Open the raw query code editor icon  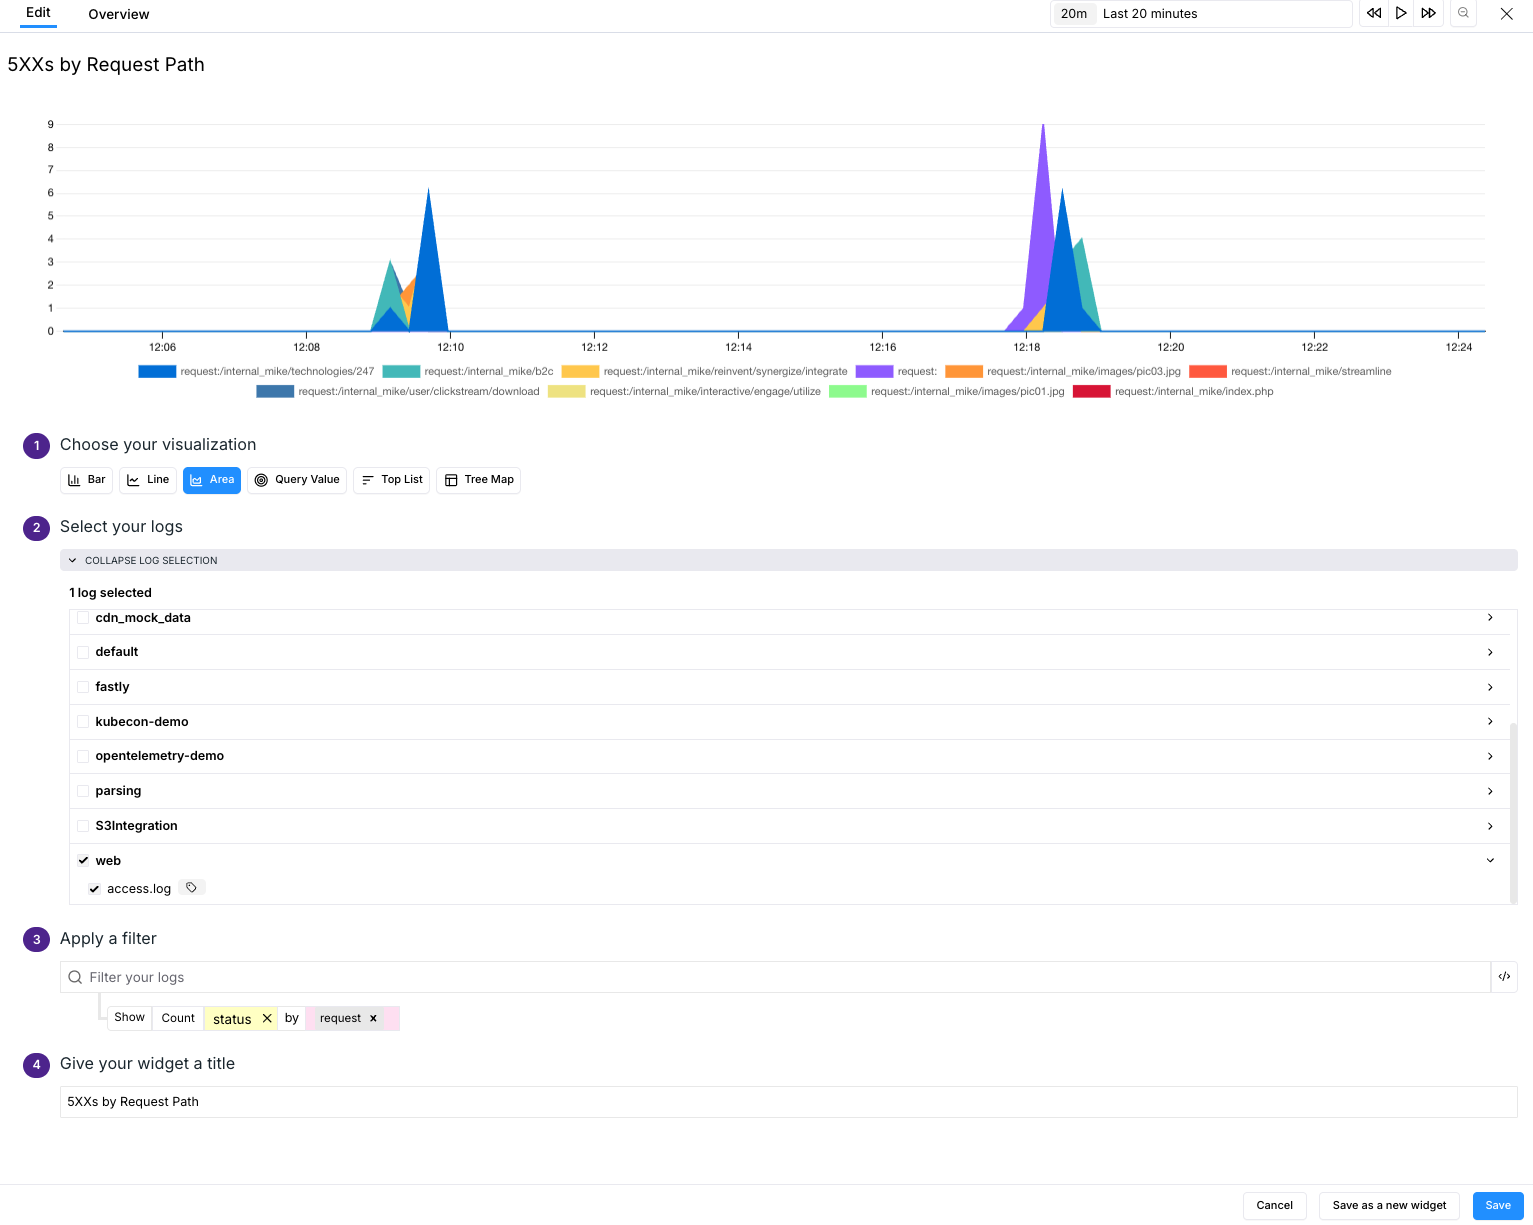(x=1504, y=977)
